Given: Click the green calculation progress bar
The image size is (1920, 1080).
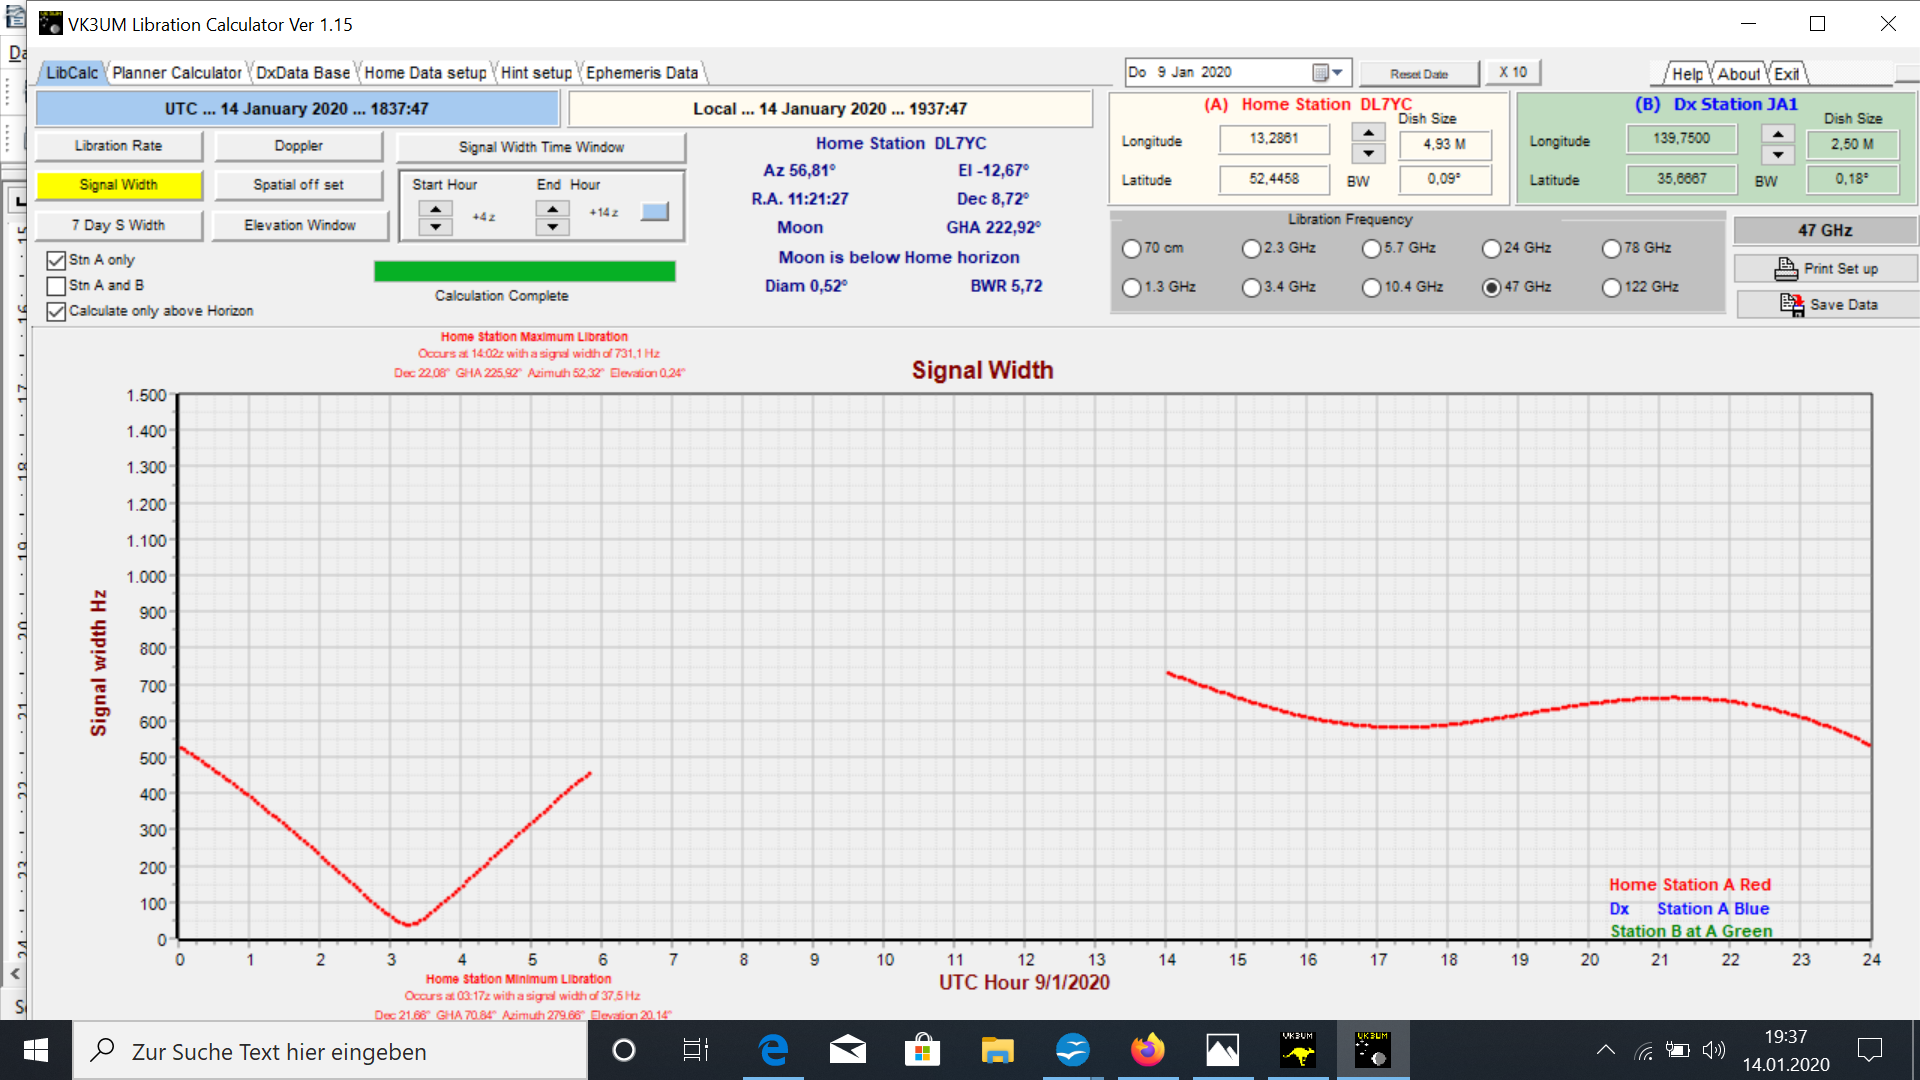Looking at the screenshot, I should pos(525,271).
